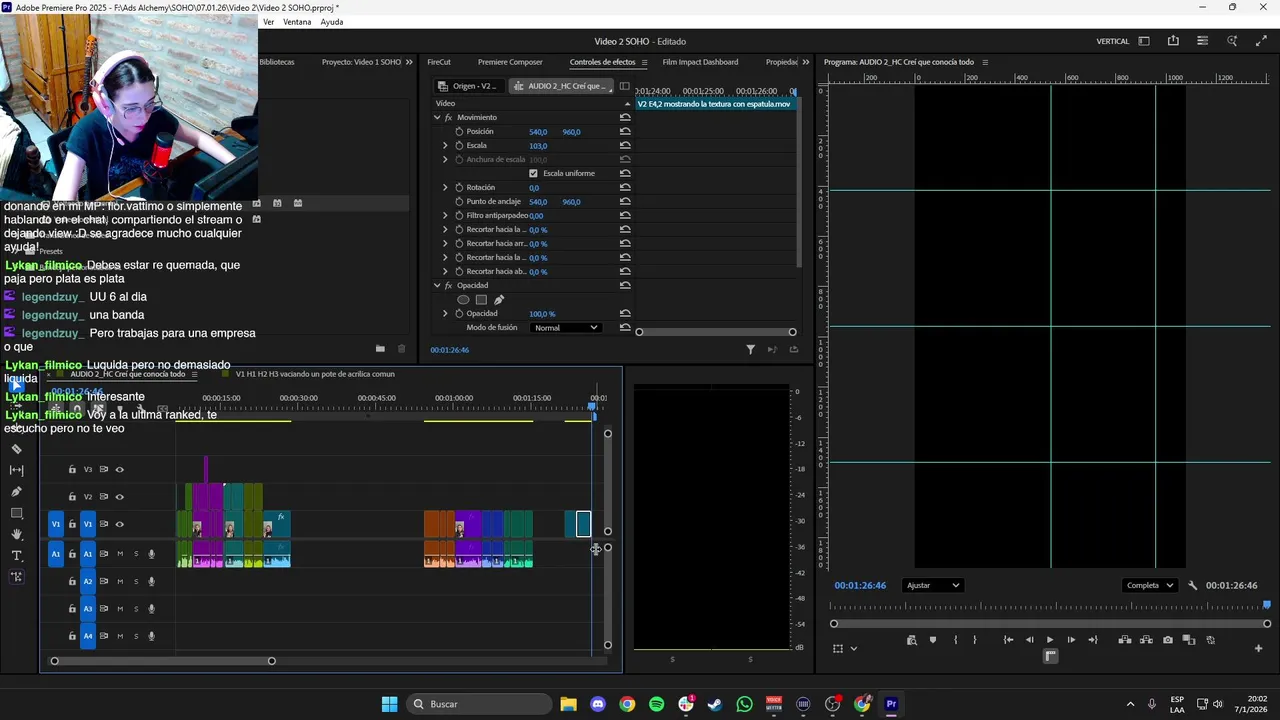The height and width of the screenshot is (720, 1280).
Task: Add a marker in the Program monitor
Action: click(x=933, y=640)
